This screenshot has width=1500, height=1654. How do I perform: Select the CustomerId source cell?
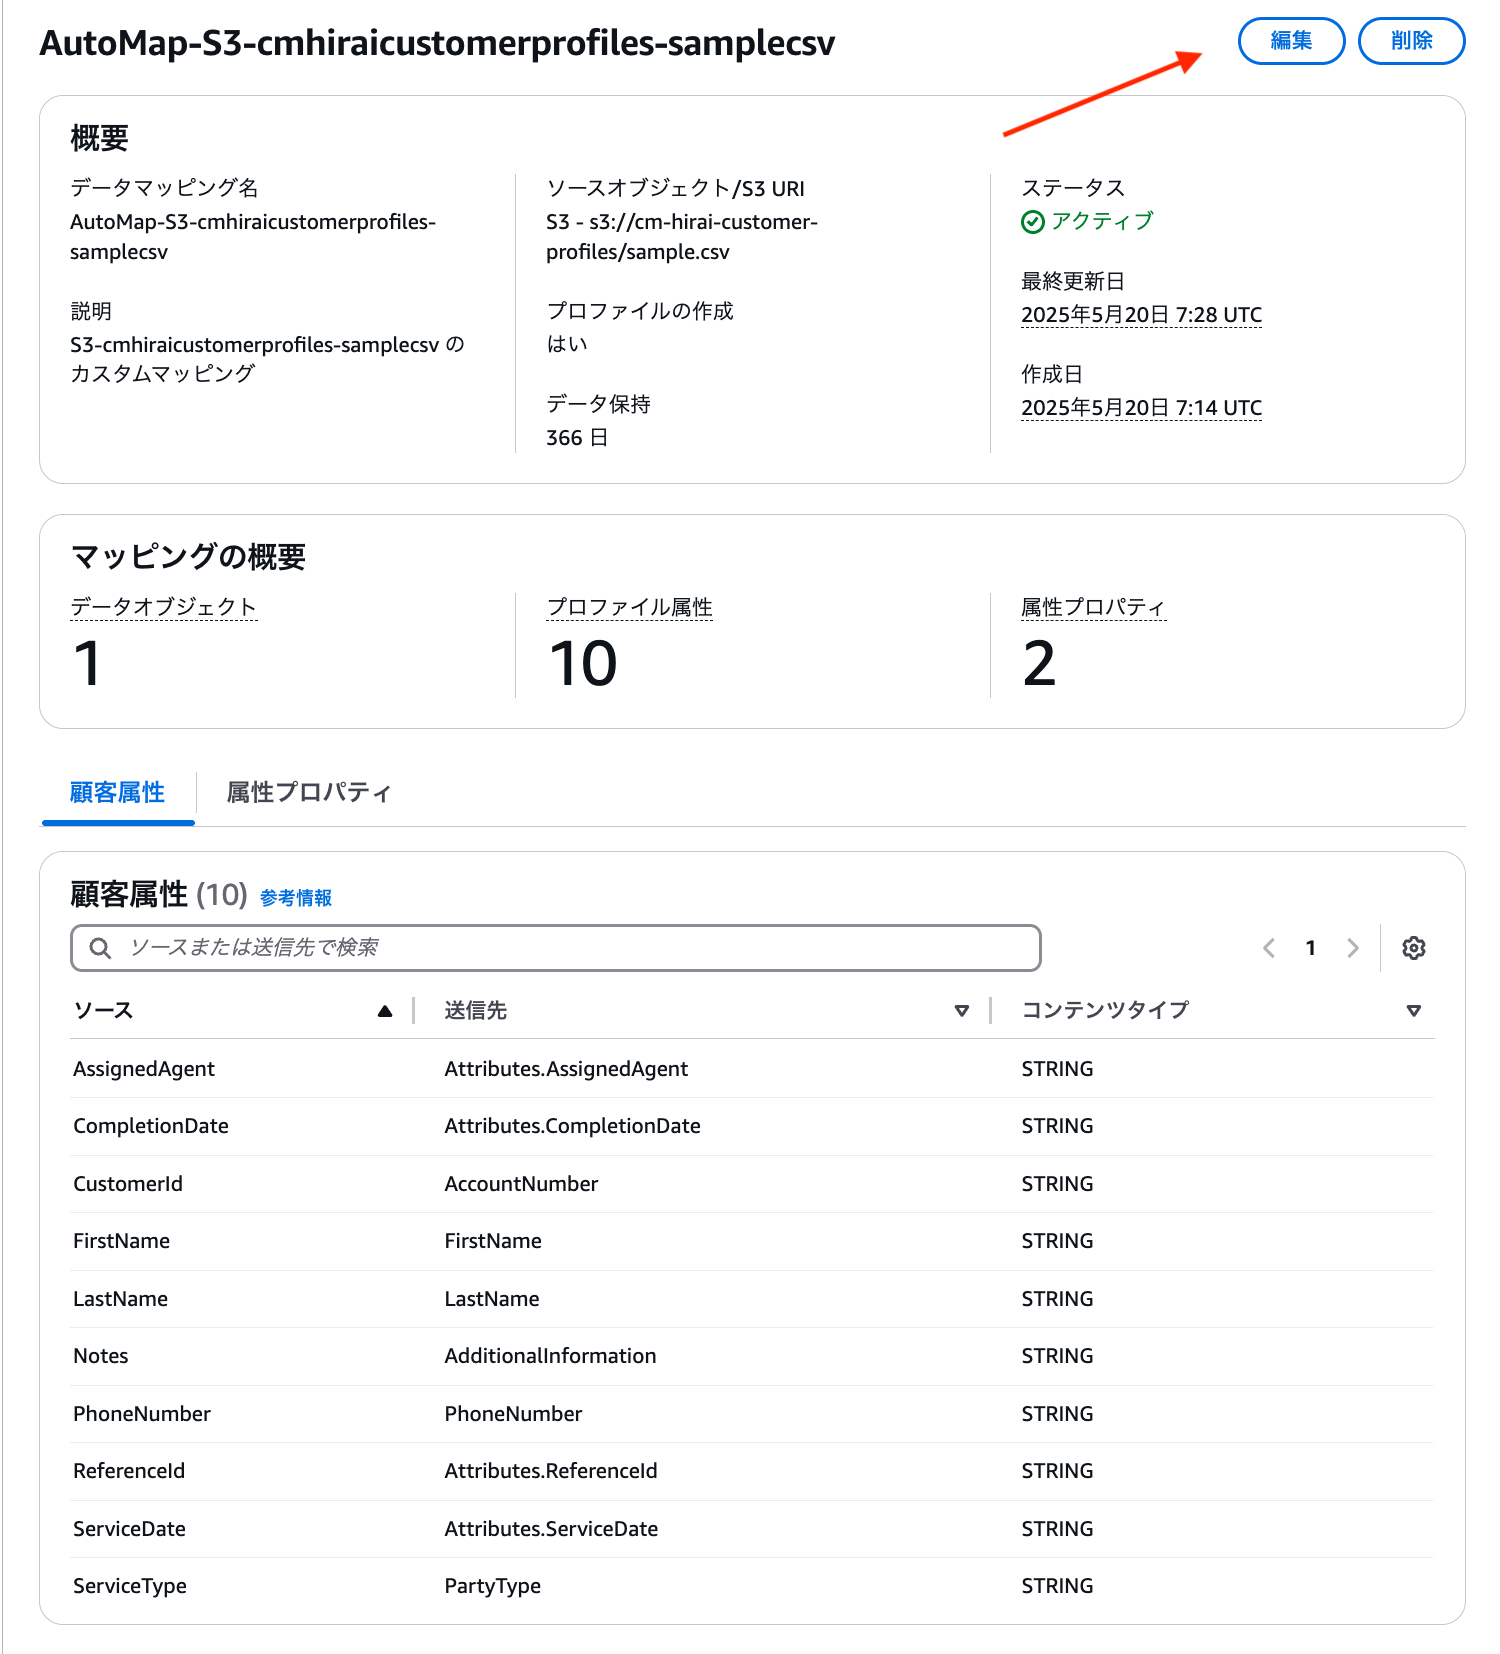[128, 1184]
